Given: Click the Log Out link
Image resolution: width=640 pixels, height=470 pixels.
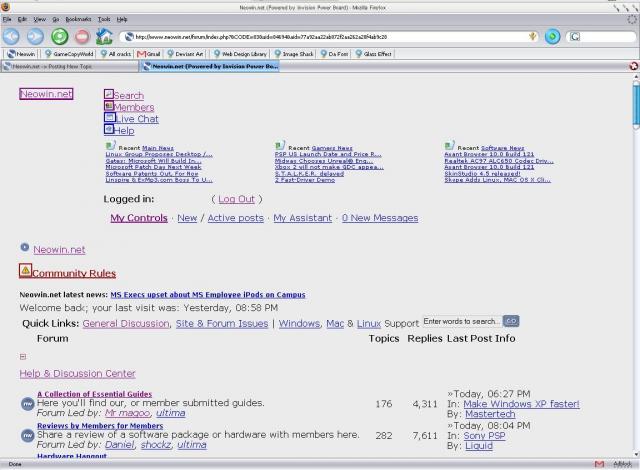Looking at the screenshot, I should [236, 199].
